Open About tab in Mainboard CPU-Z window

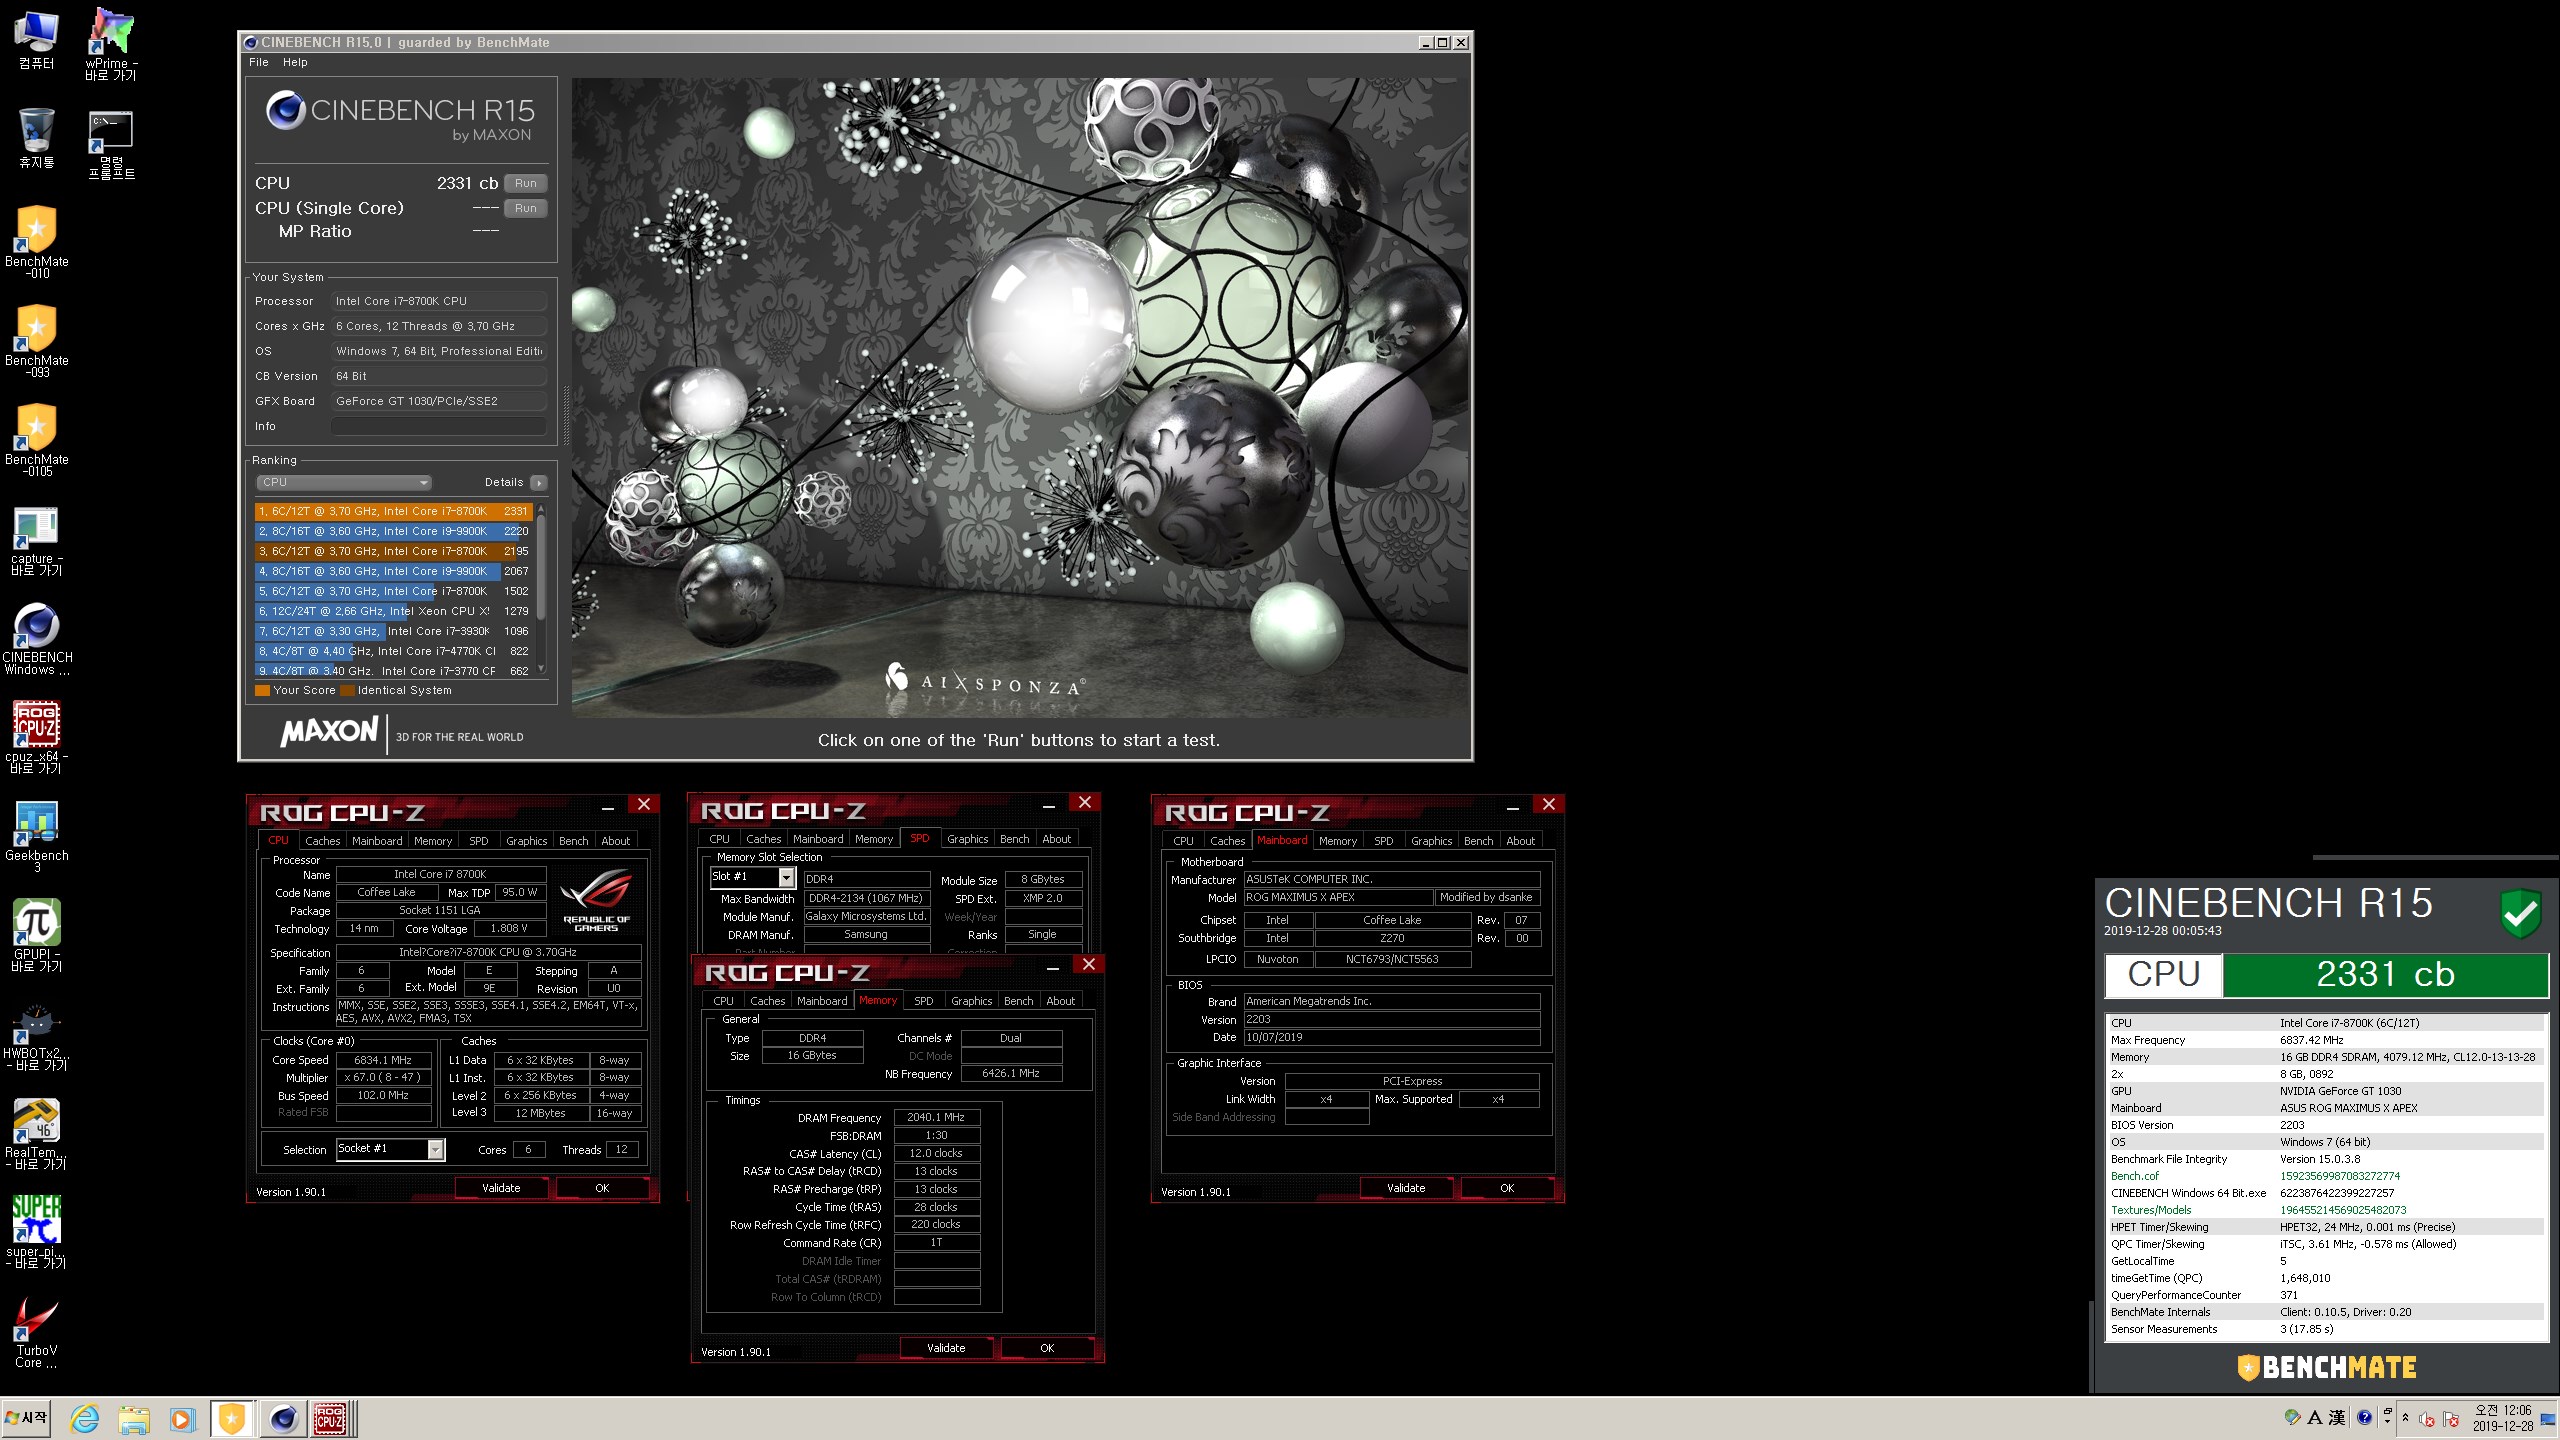[1520, 841]
